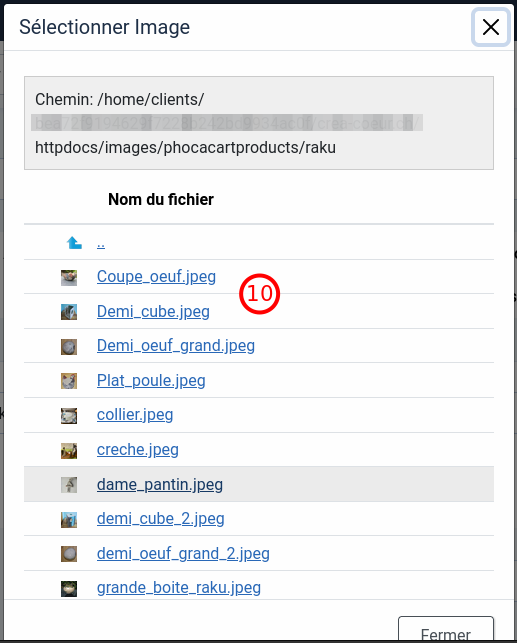Pick the demi_oeuf_grand_2.jpeg link
Image resolution: width=517 pixels, height=643 pixels.
click(183, 554)
